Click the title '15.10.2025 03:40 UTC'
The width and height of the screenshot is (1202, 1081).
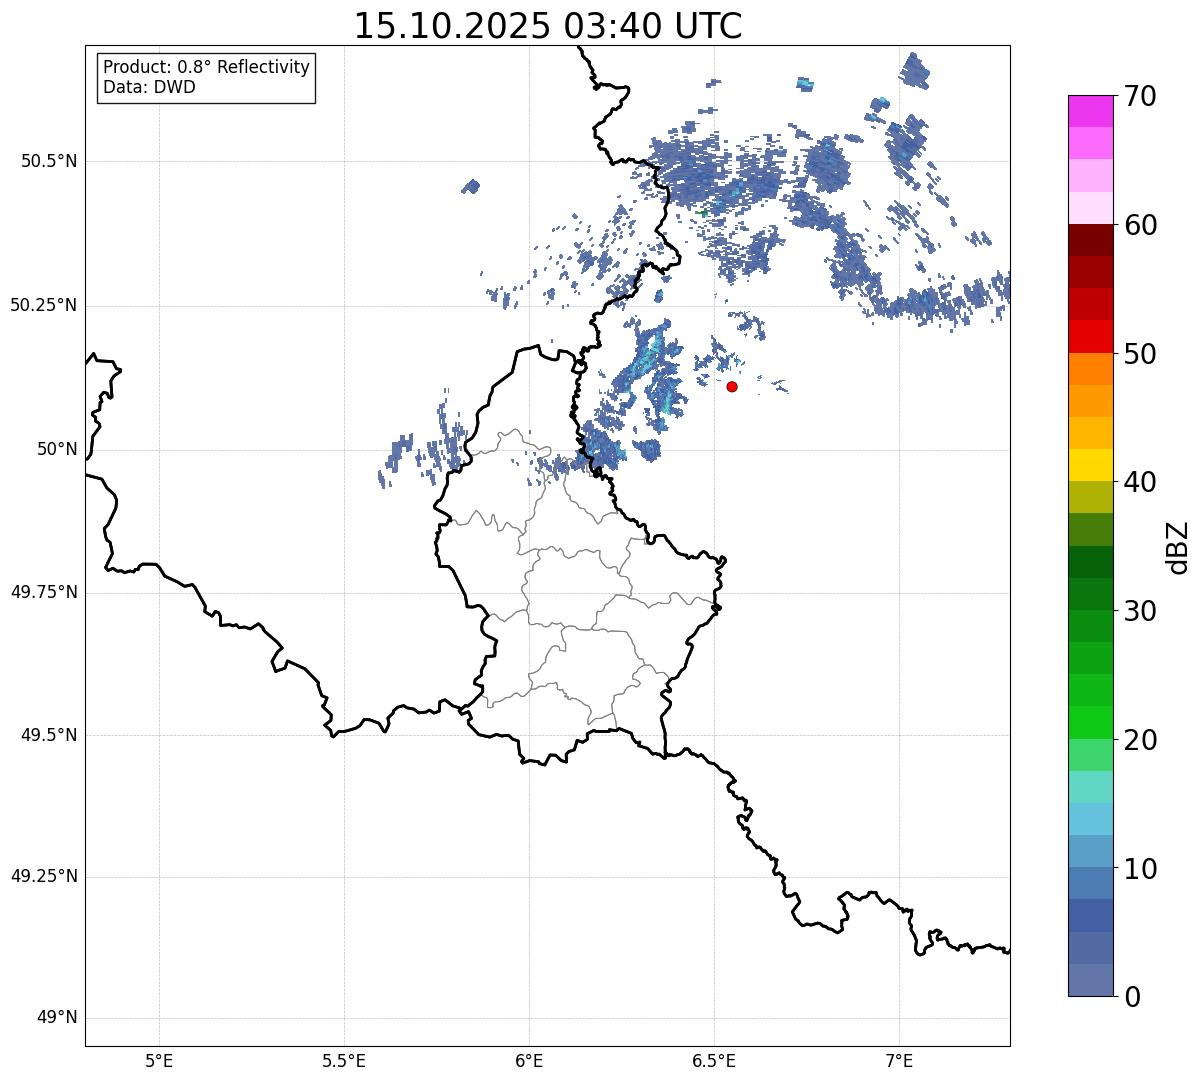point(548,26)
